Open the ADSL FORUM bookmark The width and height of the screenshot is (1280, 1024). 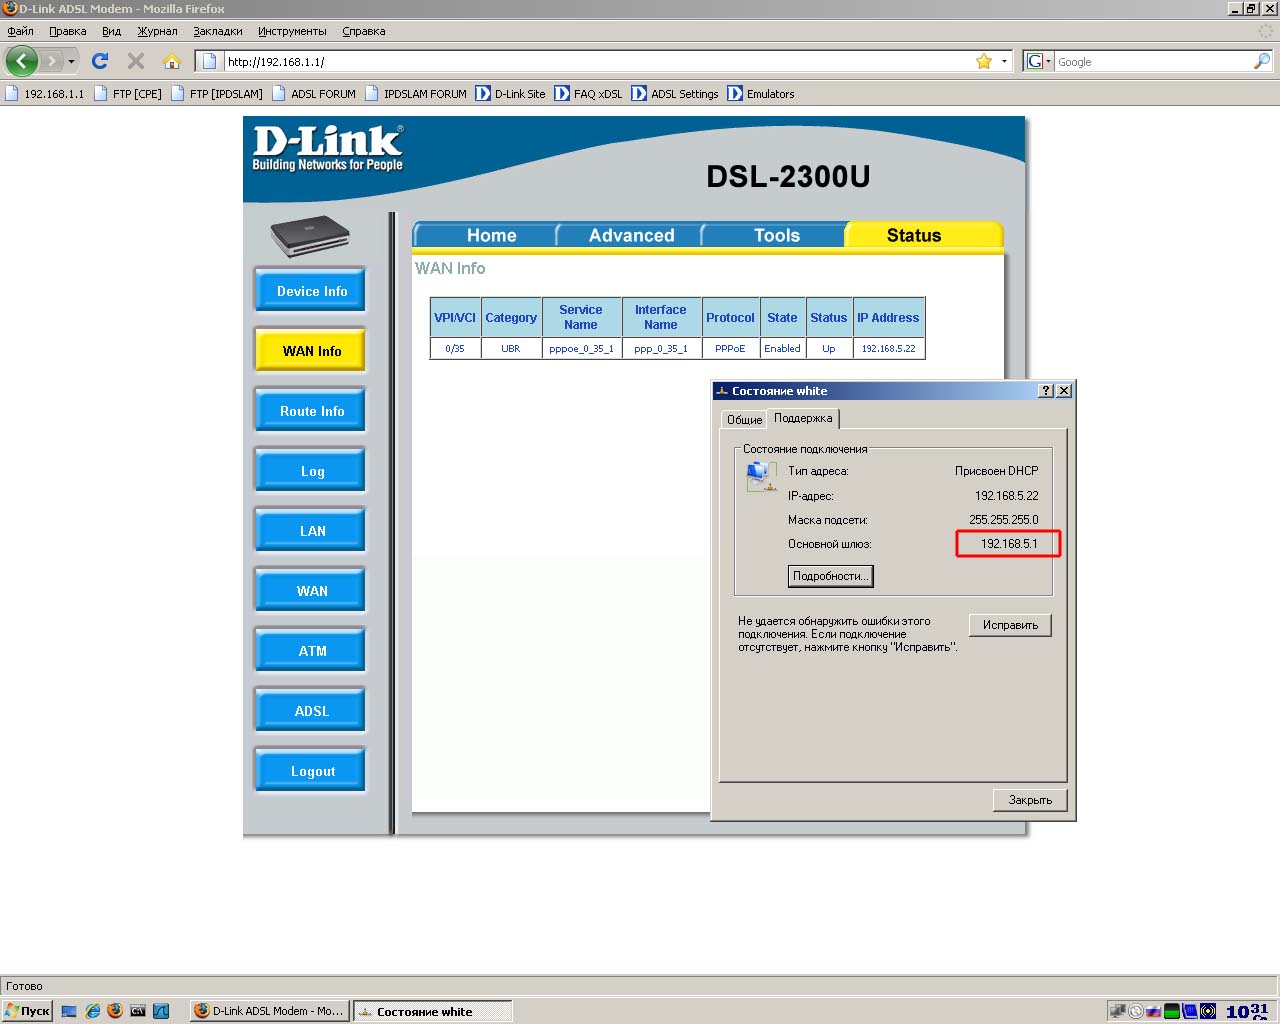(x=314, y=93)
